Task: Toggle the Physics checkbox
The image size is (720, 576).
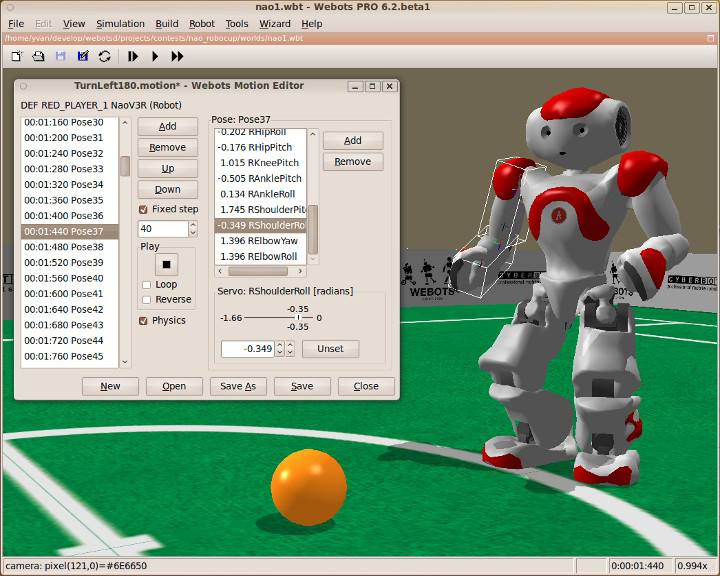Action: click(143, 321)
